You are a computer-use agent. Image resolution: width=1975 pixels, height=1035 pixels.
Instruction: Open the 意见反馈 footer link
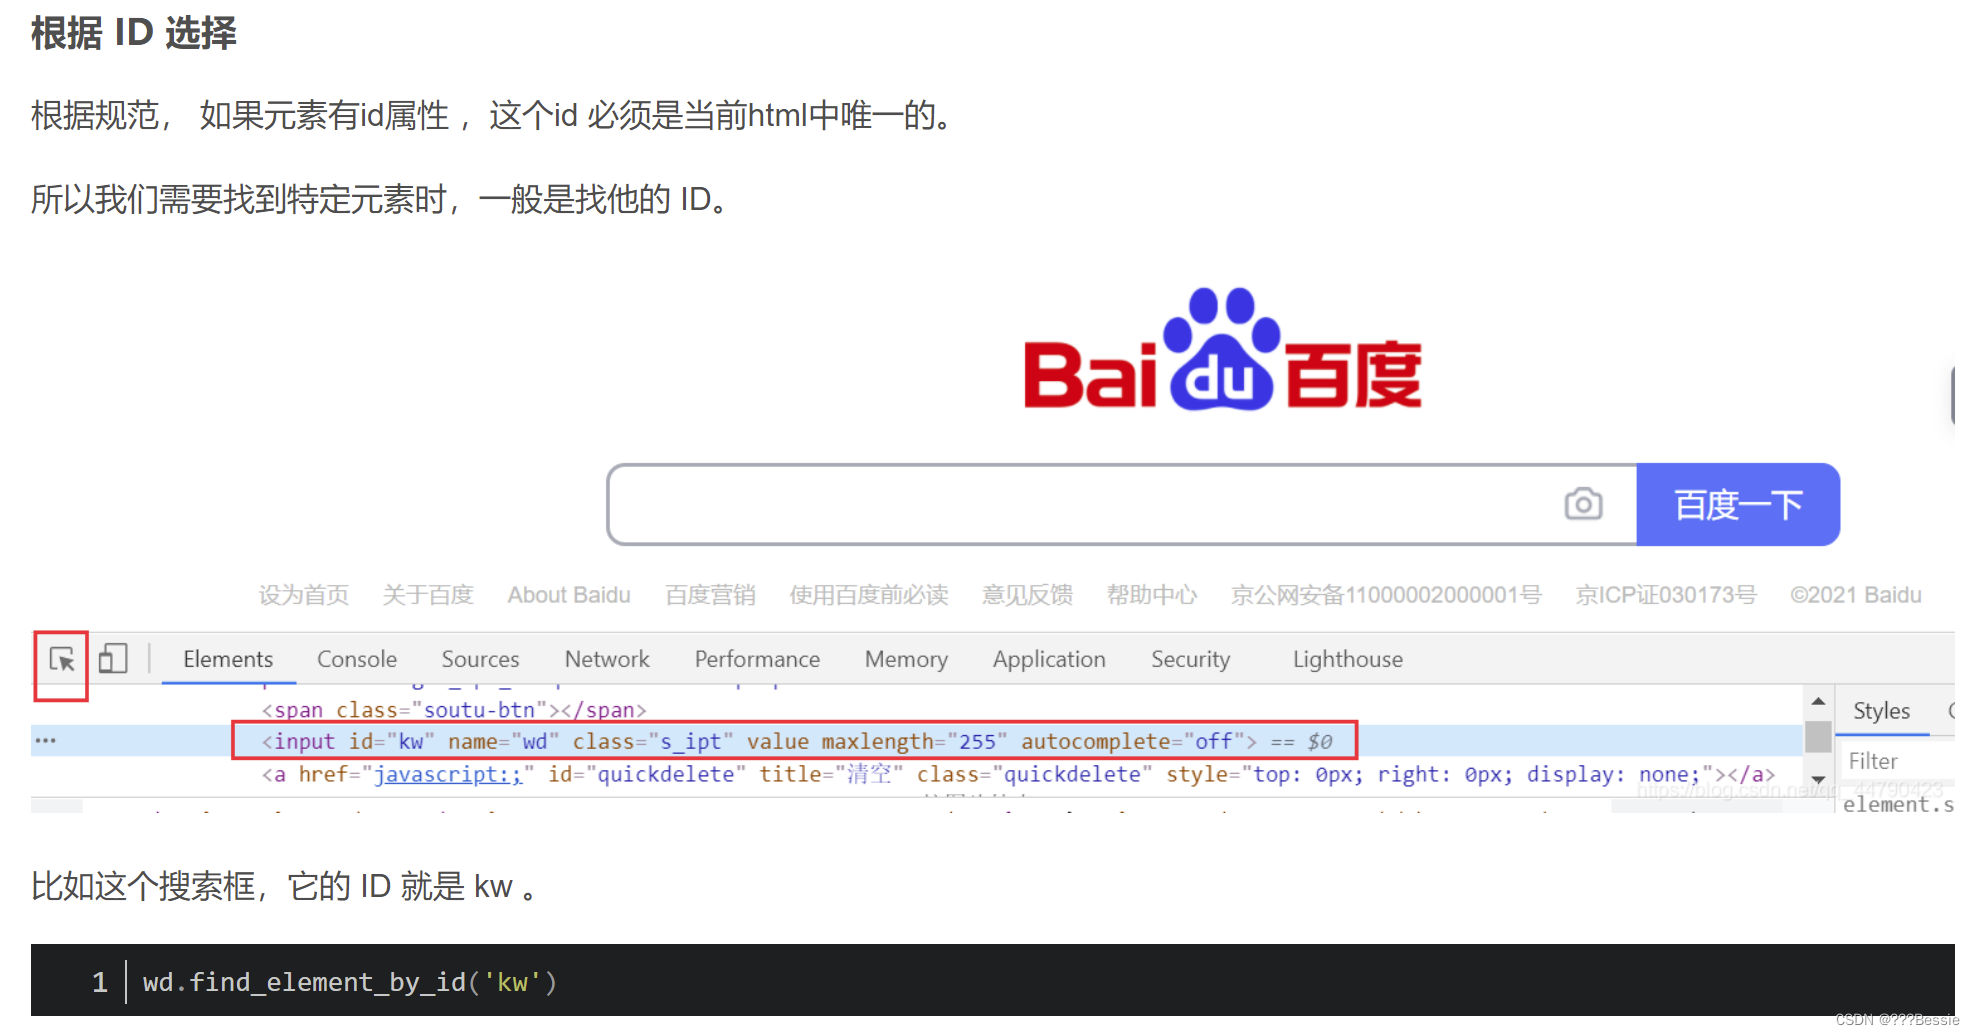click(1027, 595)
